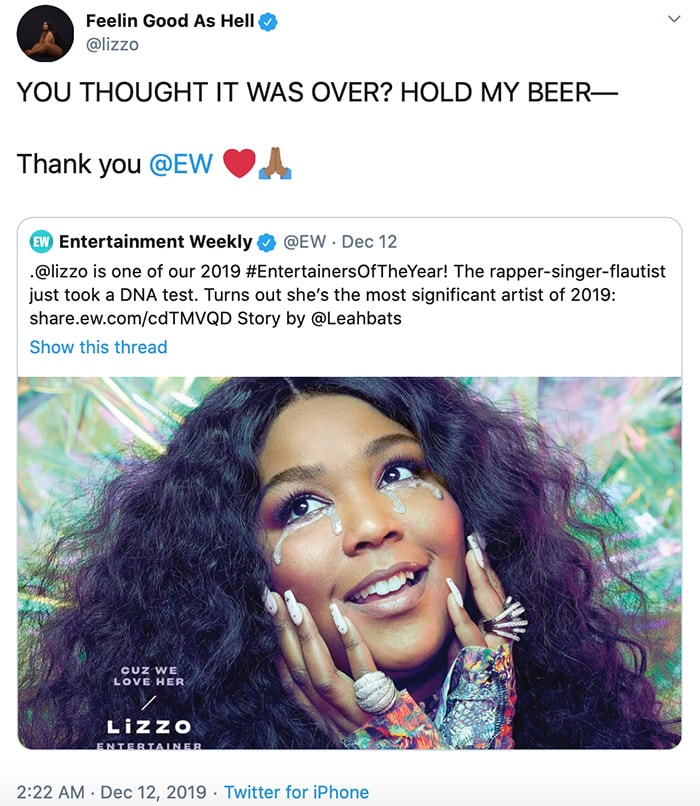Click the folded hands emoji
This screenshot has height=806, width=700.
[274, 164]
